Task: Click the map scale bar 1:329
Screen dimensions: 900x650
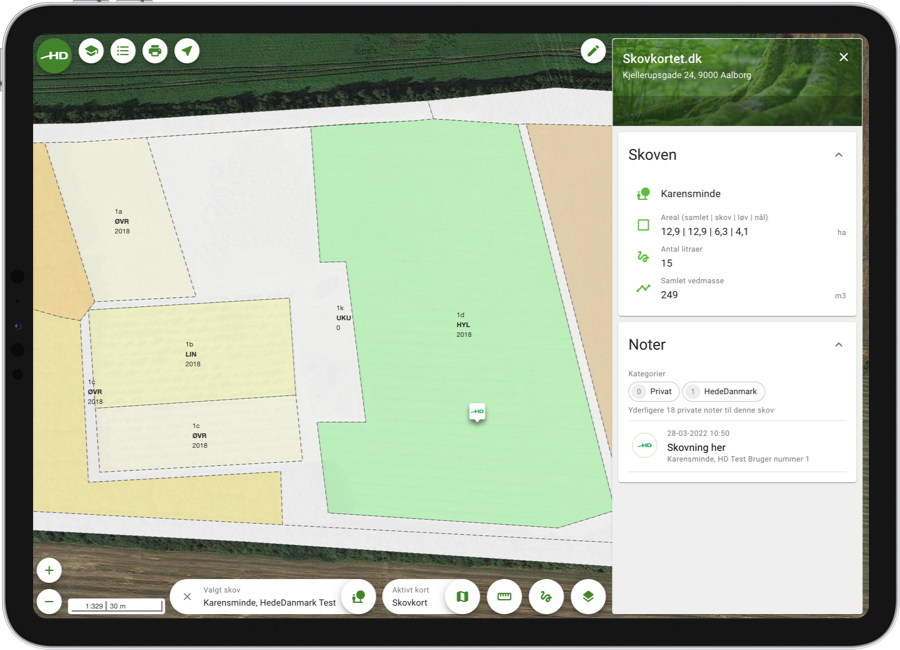Action: (x=117, y=606)
